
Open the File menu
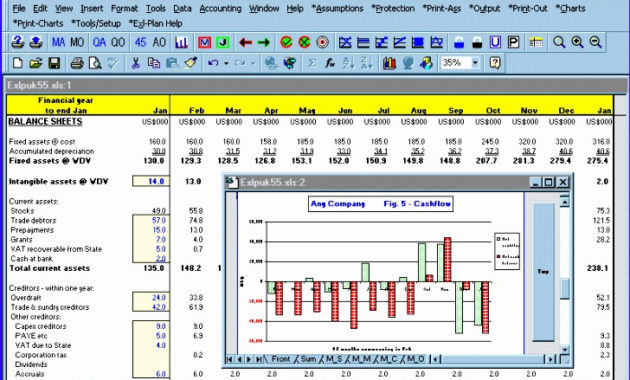tap(18, 8)
